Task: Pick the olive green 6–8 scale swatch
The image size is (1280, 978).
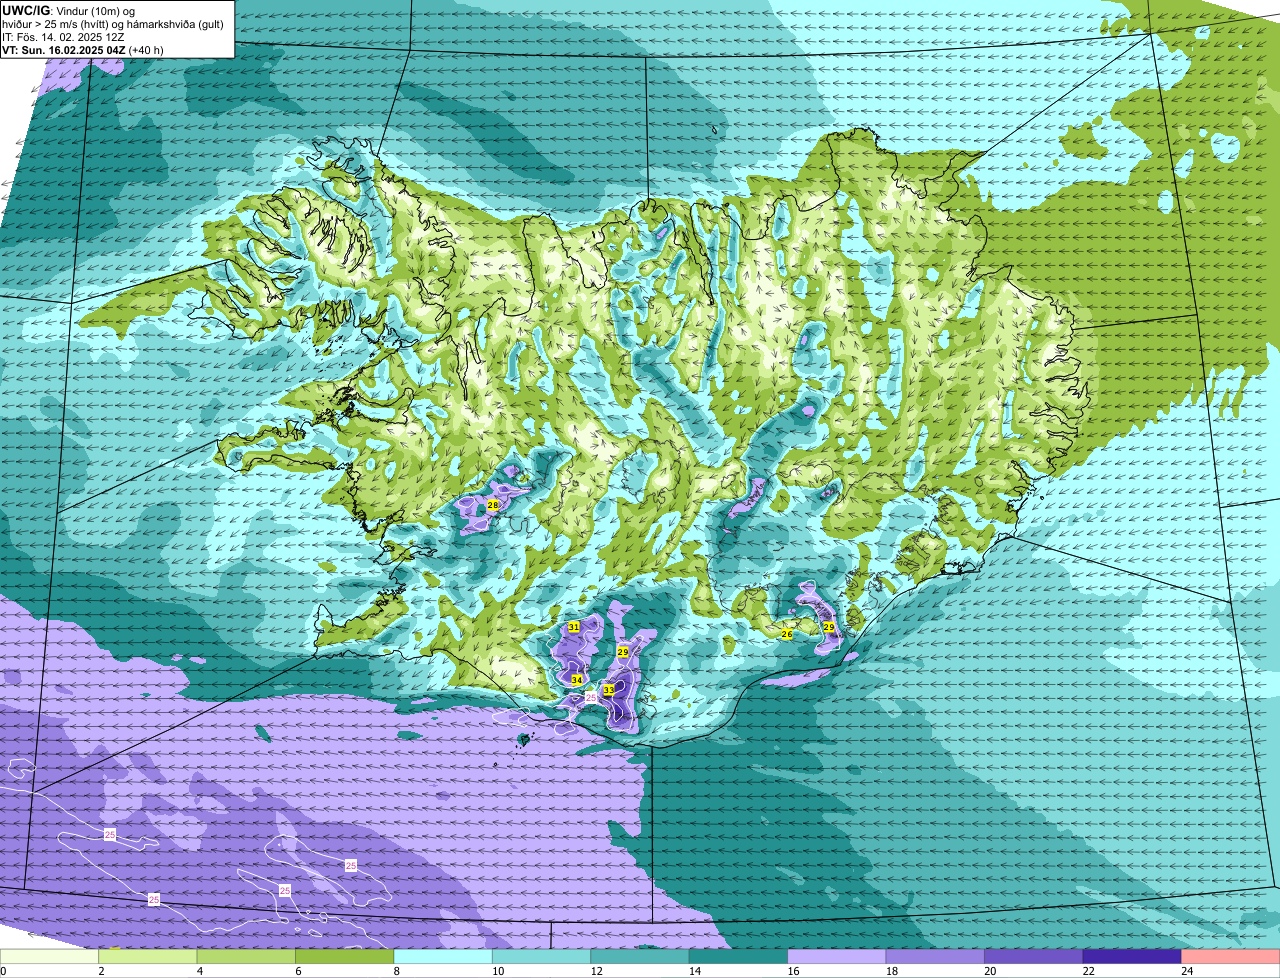Action: point(346,957)
